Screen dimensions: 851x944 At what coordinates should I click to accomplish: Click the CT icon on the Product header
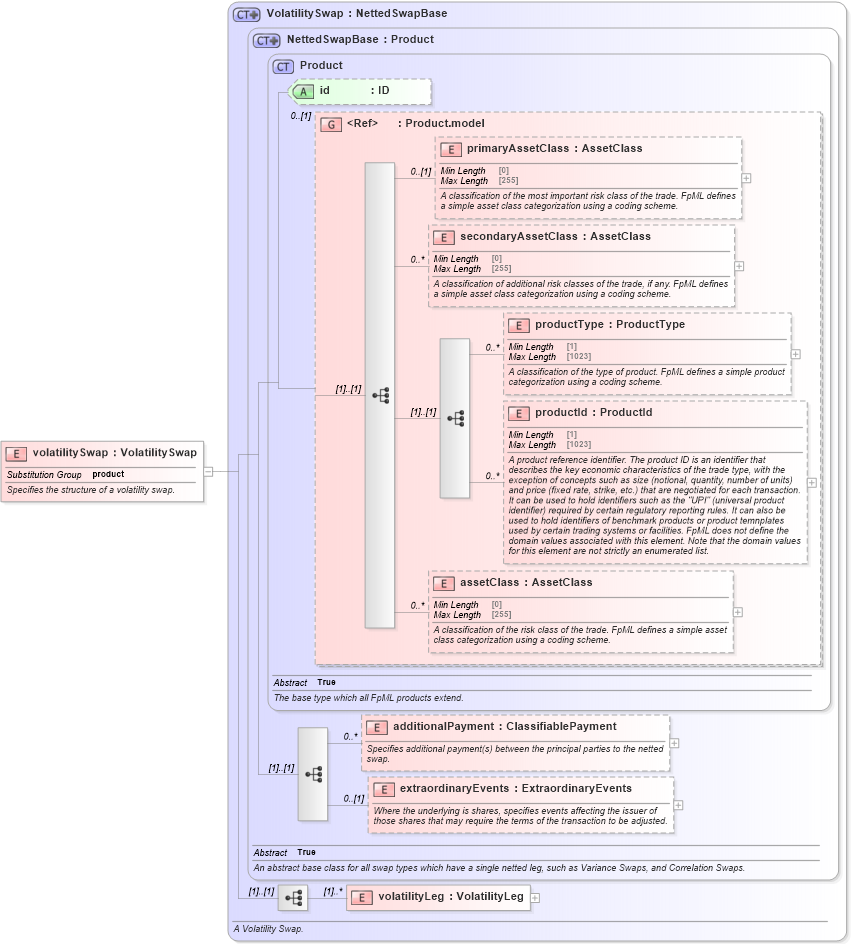point(281,65)
